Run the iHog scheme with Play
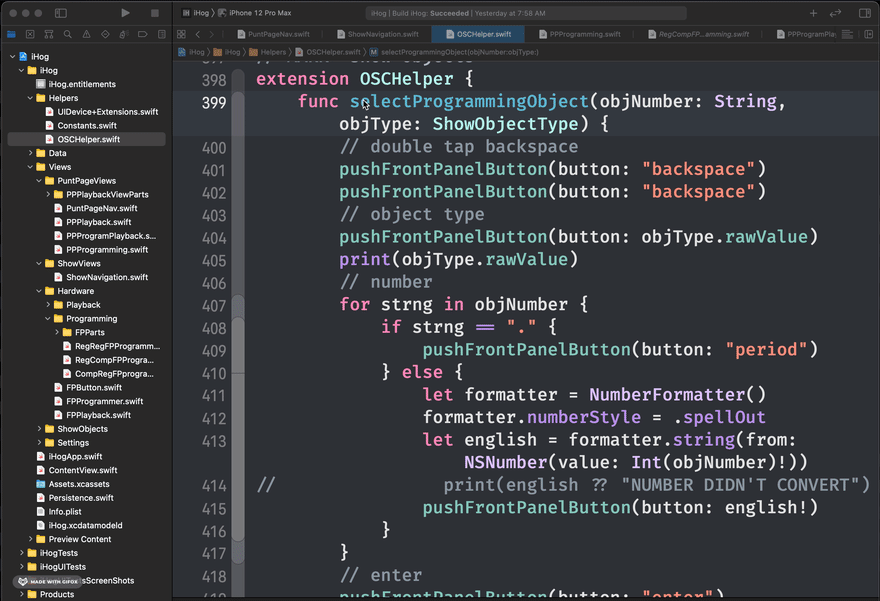The height and width of the screenshot is (601, 880). 125,13
